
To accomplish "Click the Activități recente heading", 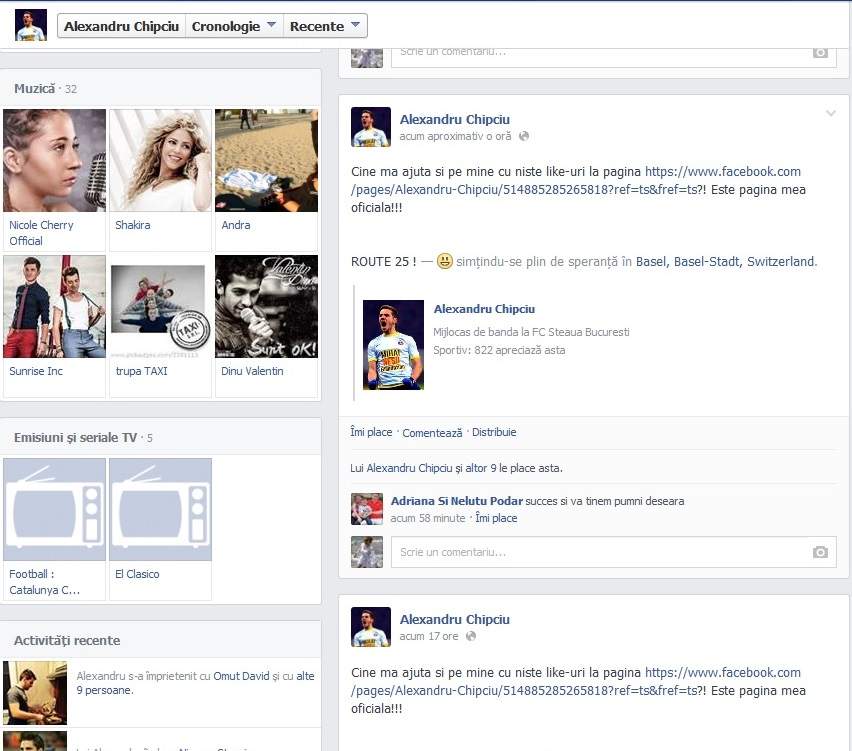I will [67, 641].
